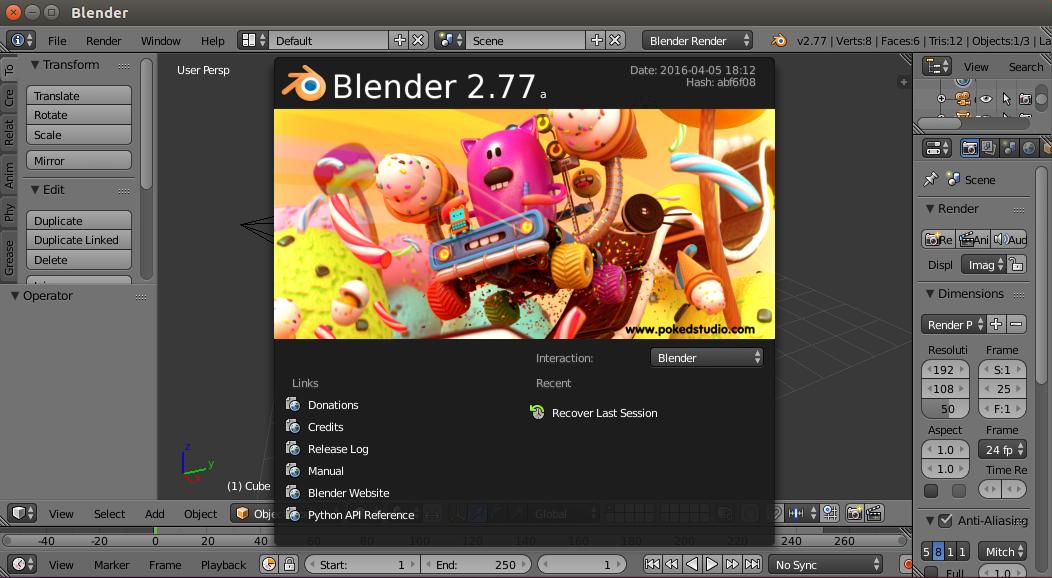Click the snap target grid icon

[830, 513]
